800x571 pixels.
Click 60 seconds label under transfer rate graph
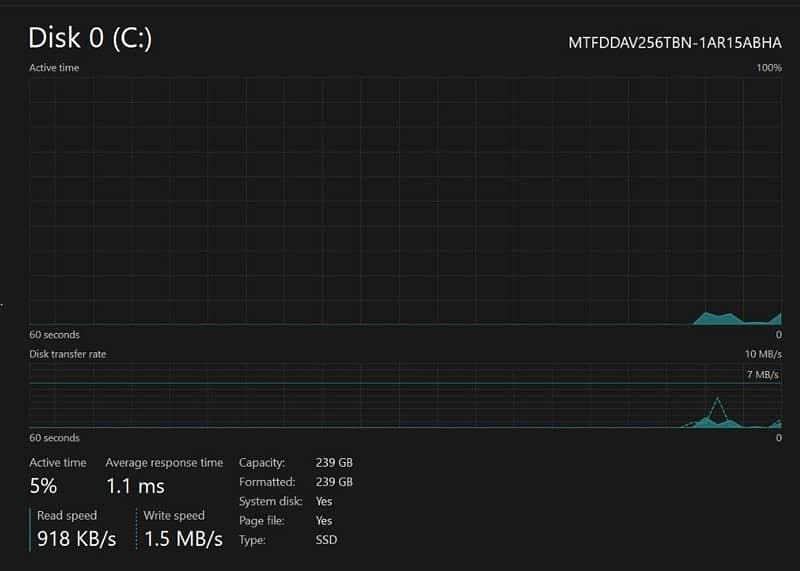pos(54,438)
